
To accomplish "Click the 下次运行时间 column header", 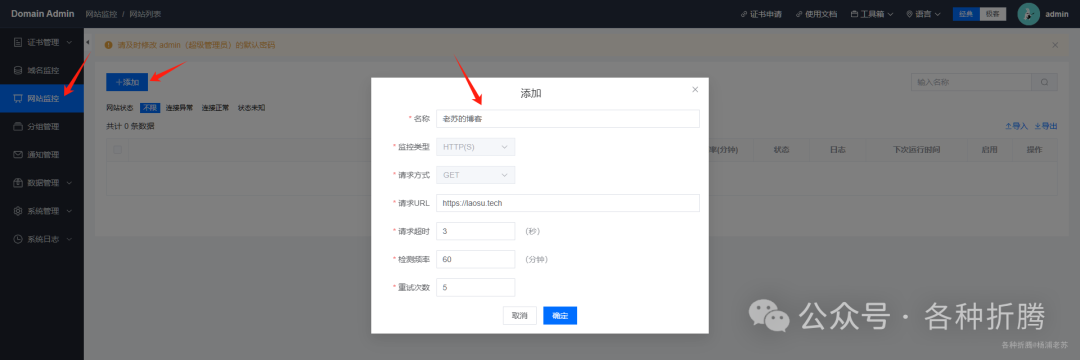I will pos(916,150).
